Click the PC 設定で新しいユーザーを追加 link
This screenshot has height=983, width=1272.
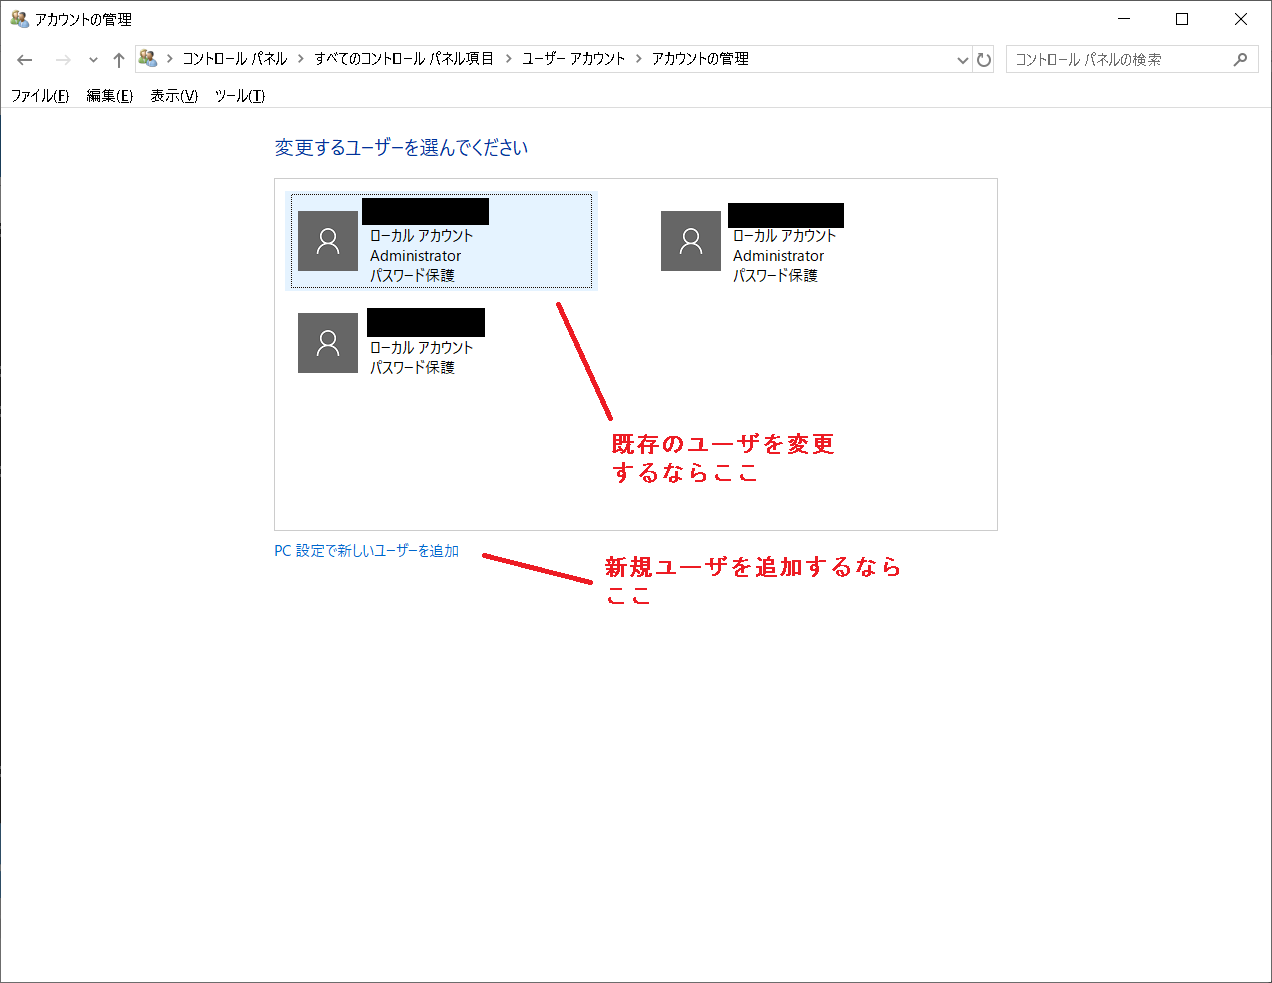pos(366,550)
